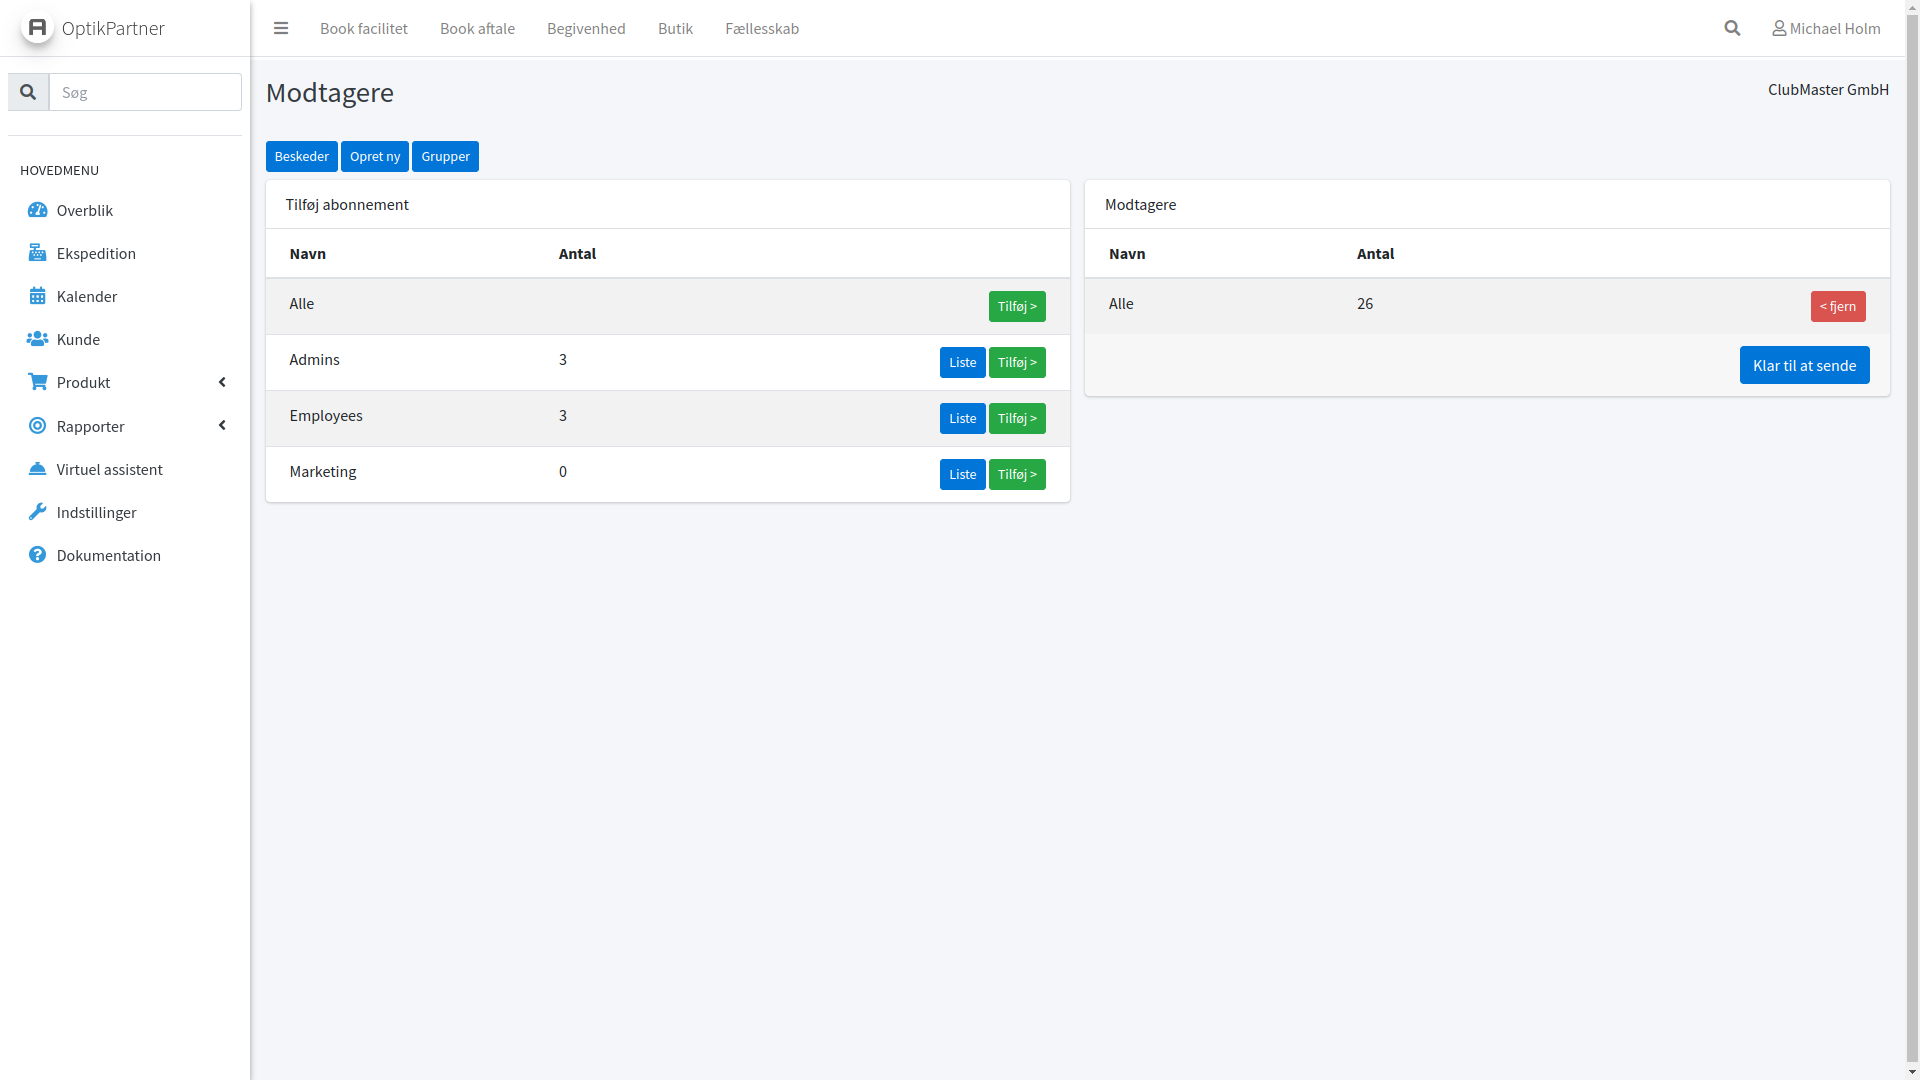Click the top-right search magnifier icon
The height and width of the screenshot is (1080, 1920).
[x=1732, y=28]
